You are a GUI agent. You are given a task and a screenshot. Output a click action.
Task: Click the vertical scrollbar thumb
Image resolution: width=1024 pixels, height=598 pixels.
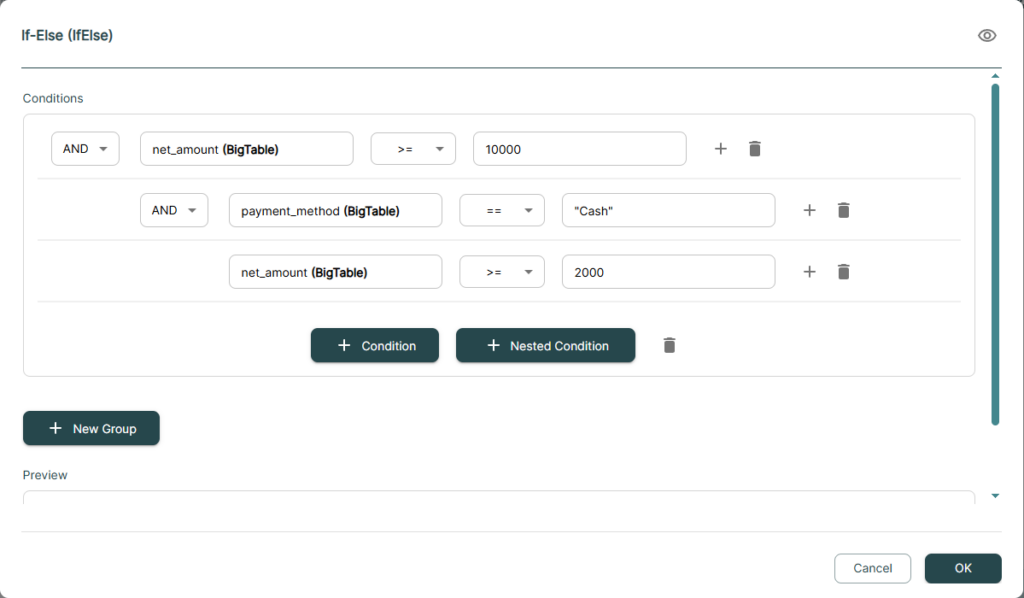point(995,255)
